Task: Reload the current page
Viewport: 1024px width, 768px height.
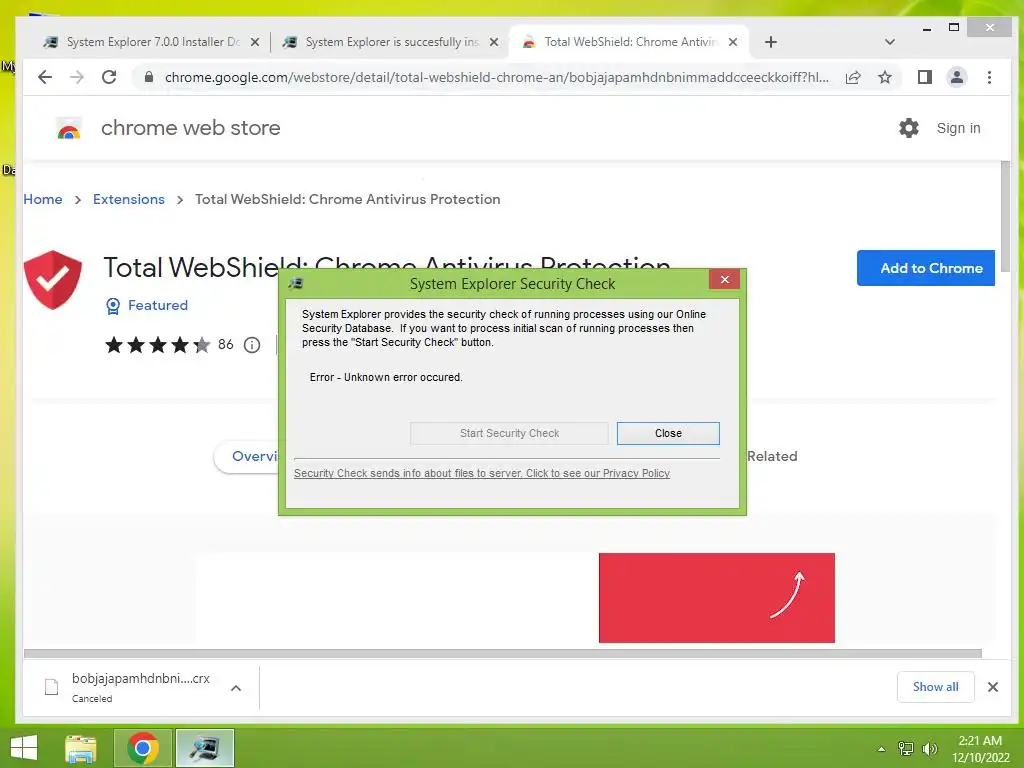Action: [109, 77]
